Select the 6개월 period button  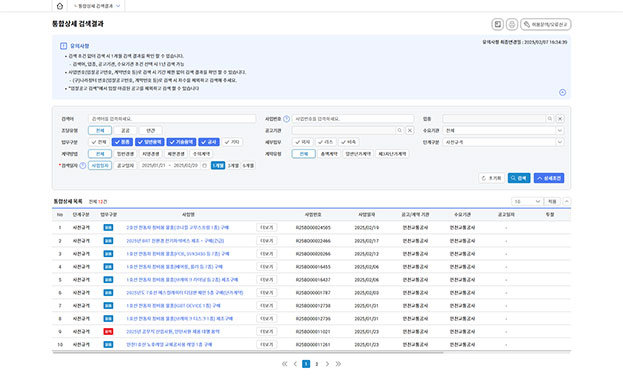[248, 166]
